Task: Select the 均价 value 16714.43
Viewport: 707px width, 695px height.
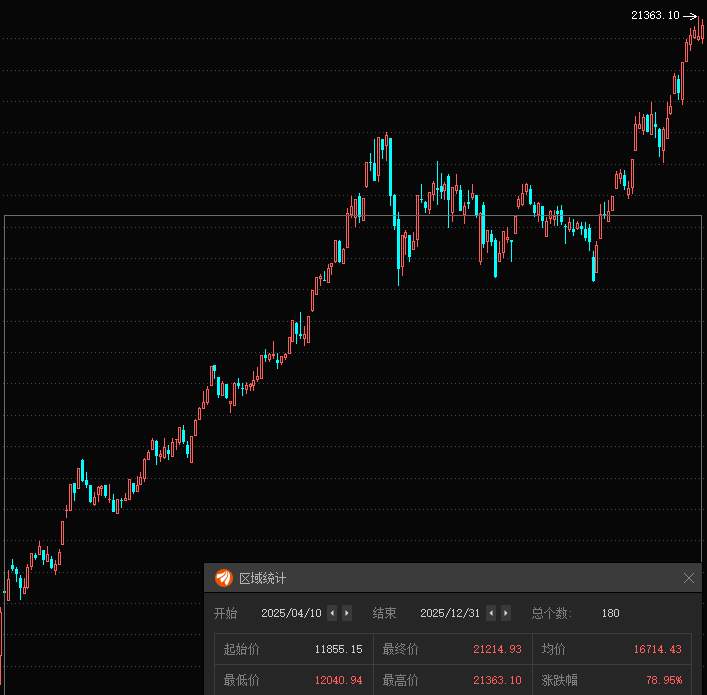Action: pos(657,649)
